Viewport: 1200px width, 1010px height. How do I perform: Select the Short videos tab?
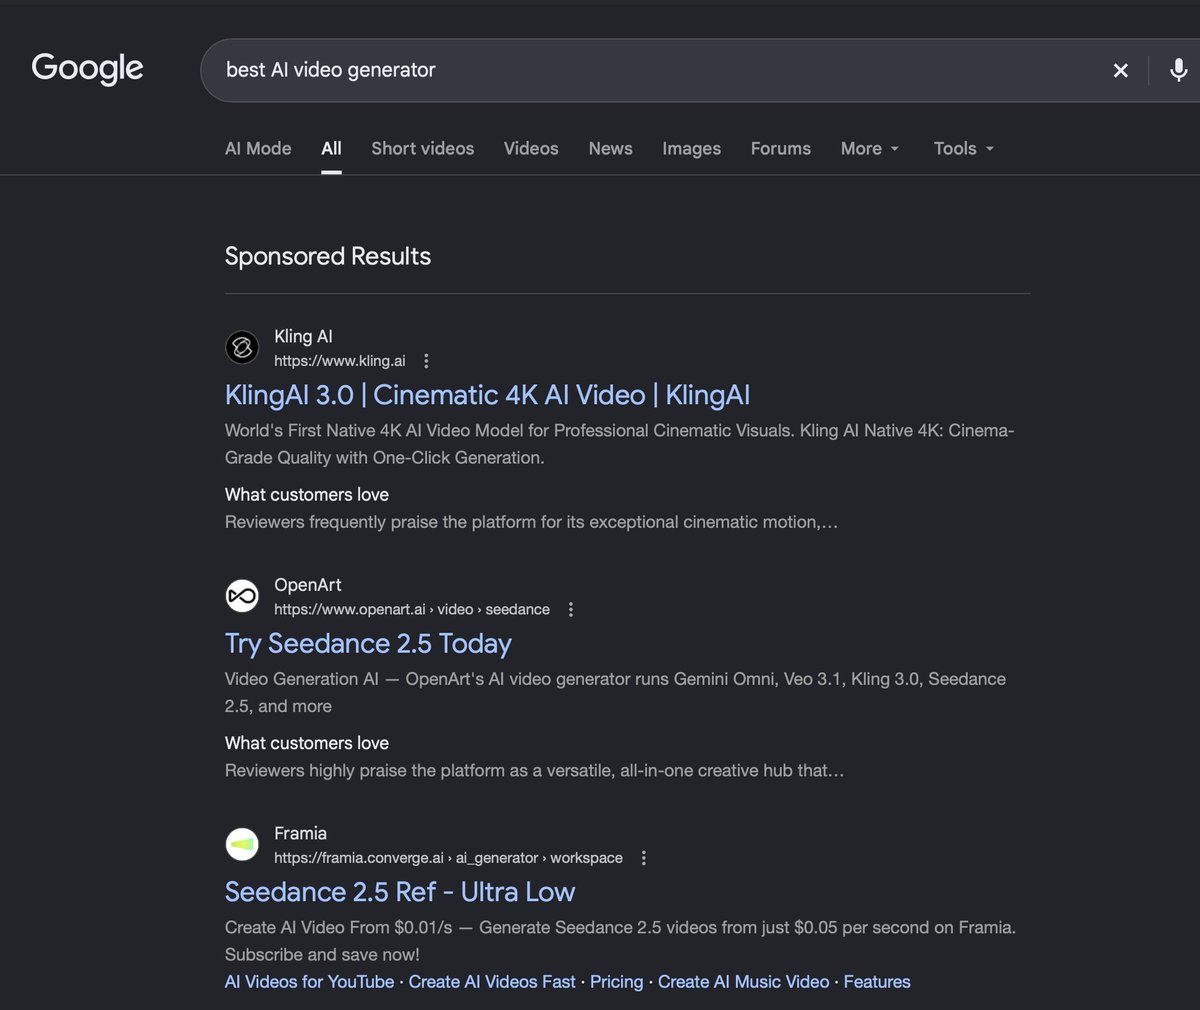423,148
